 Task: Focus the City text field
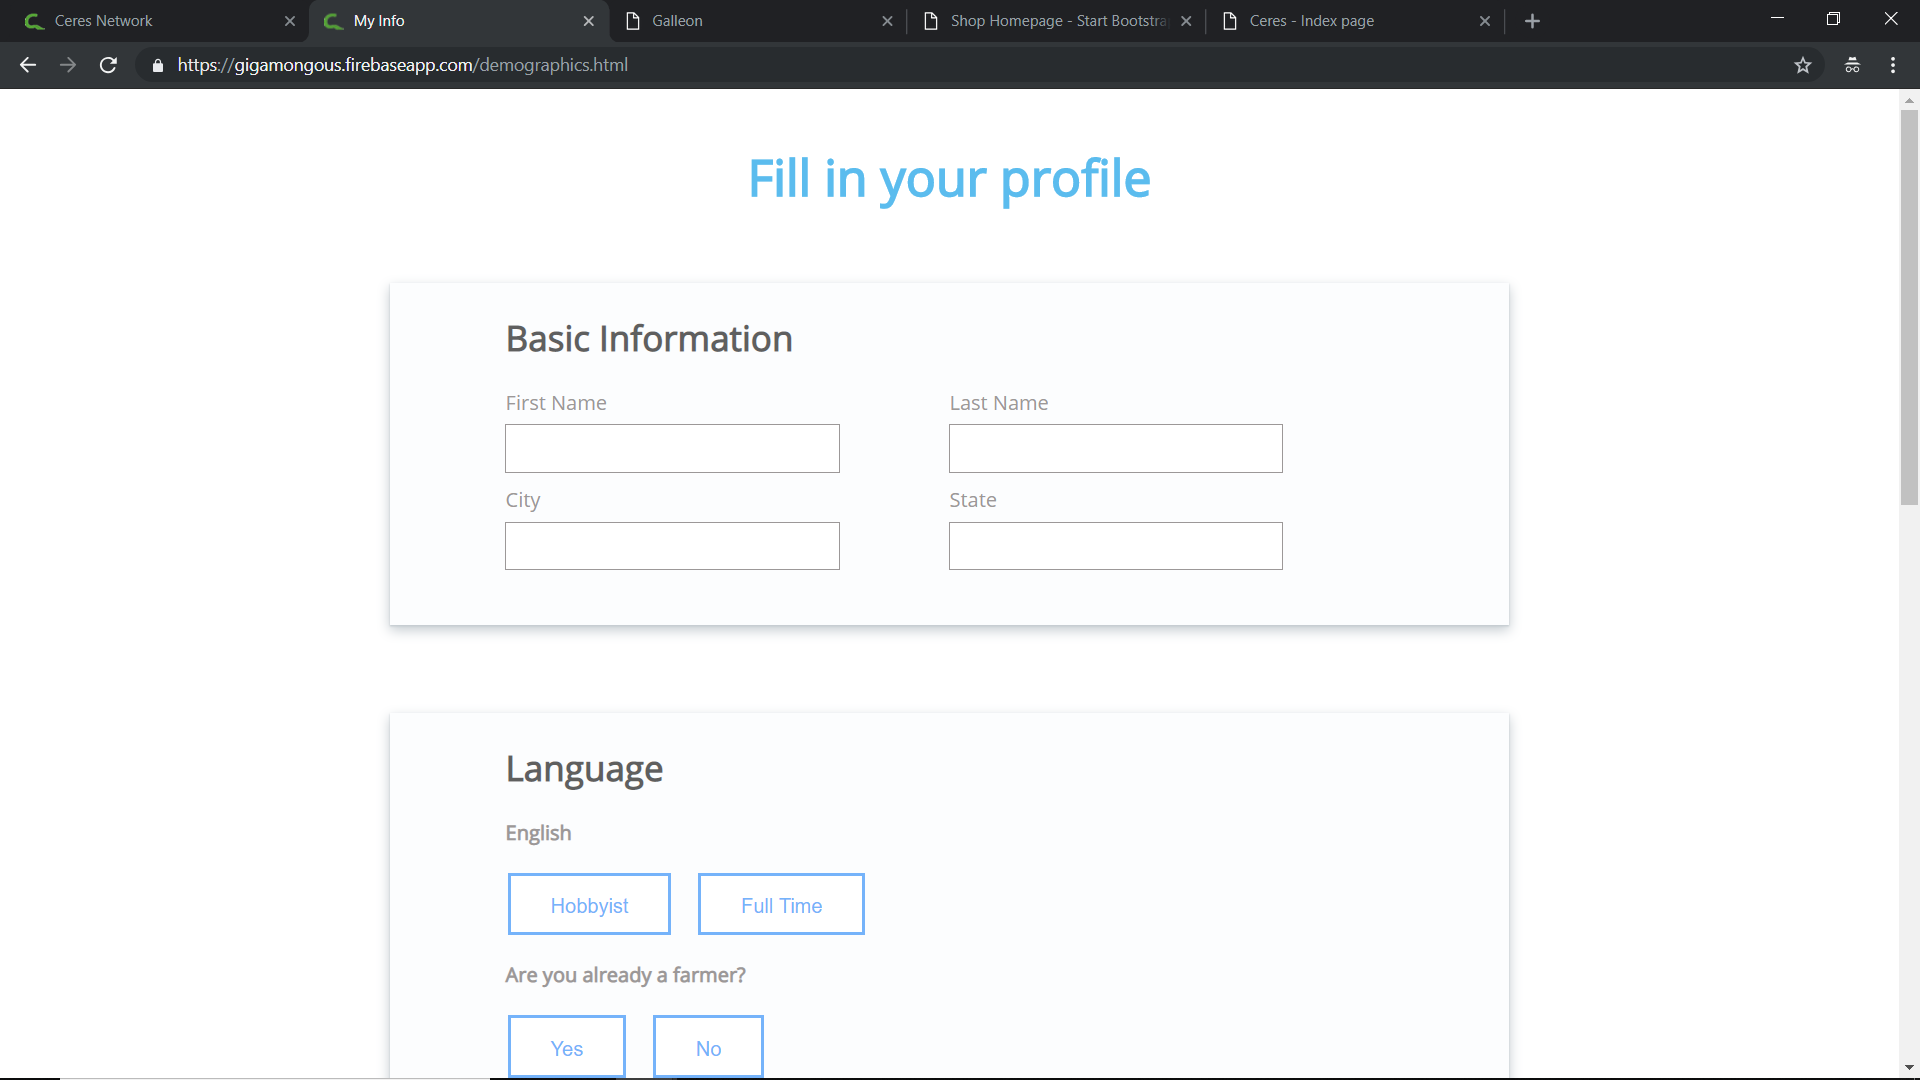[x=672, y=546]
